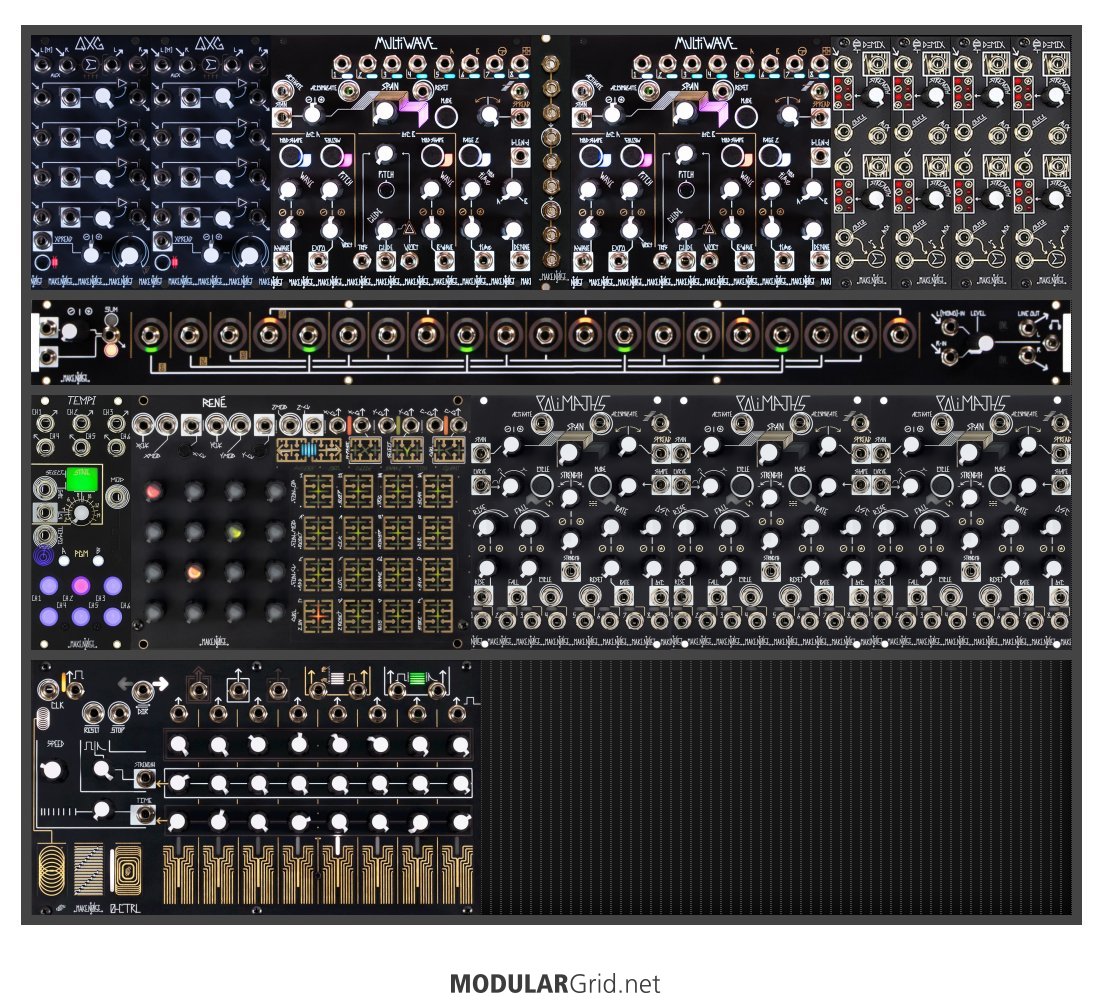Adjust the Tempi select dial knob
The height and width of the screenshot is (1005, 1112).
coord(82,513)
